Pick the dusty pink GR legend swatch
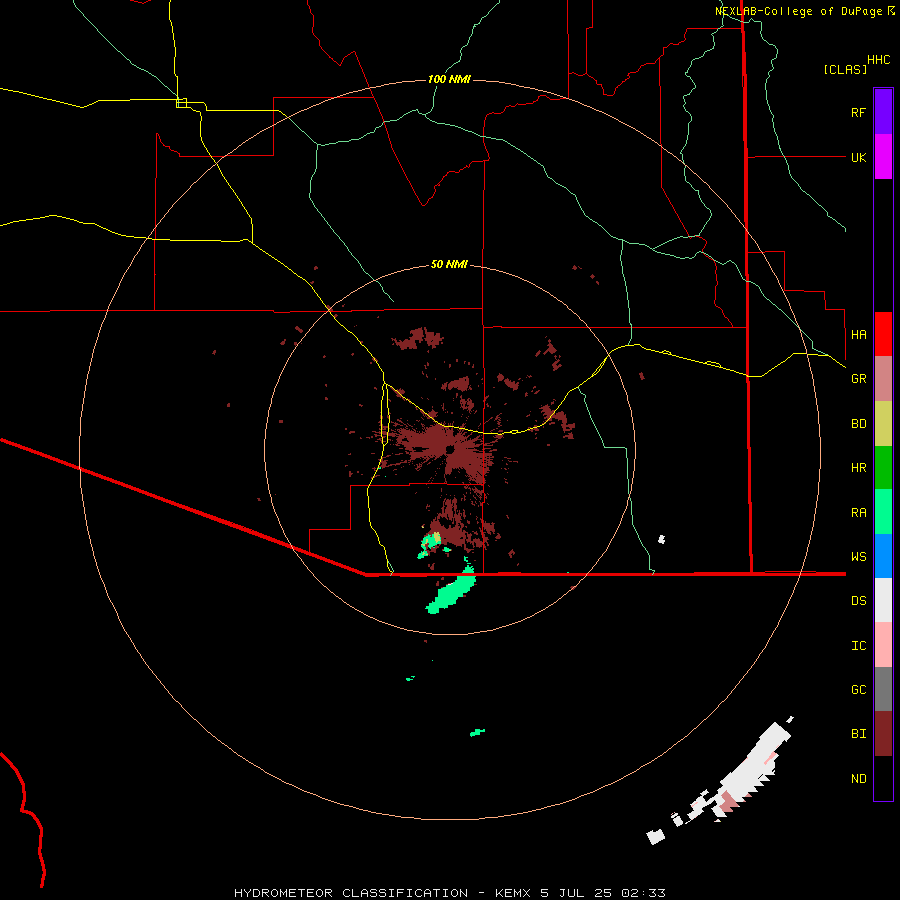The image size is (900, 900). pos(883,378)
